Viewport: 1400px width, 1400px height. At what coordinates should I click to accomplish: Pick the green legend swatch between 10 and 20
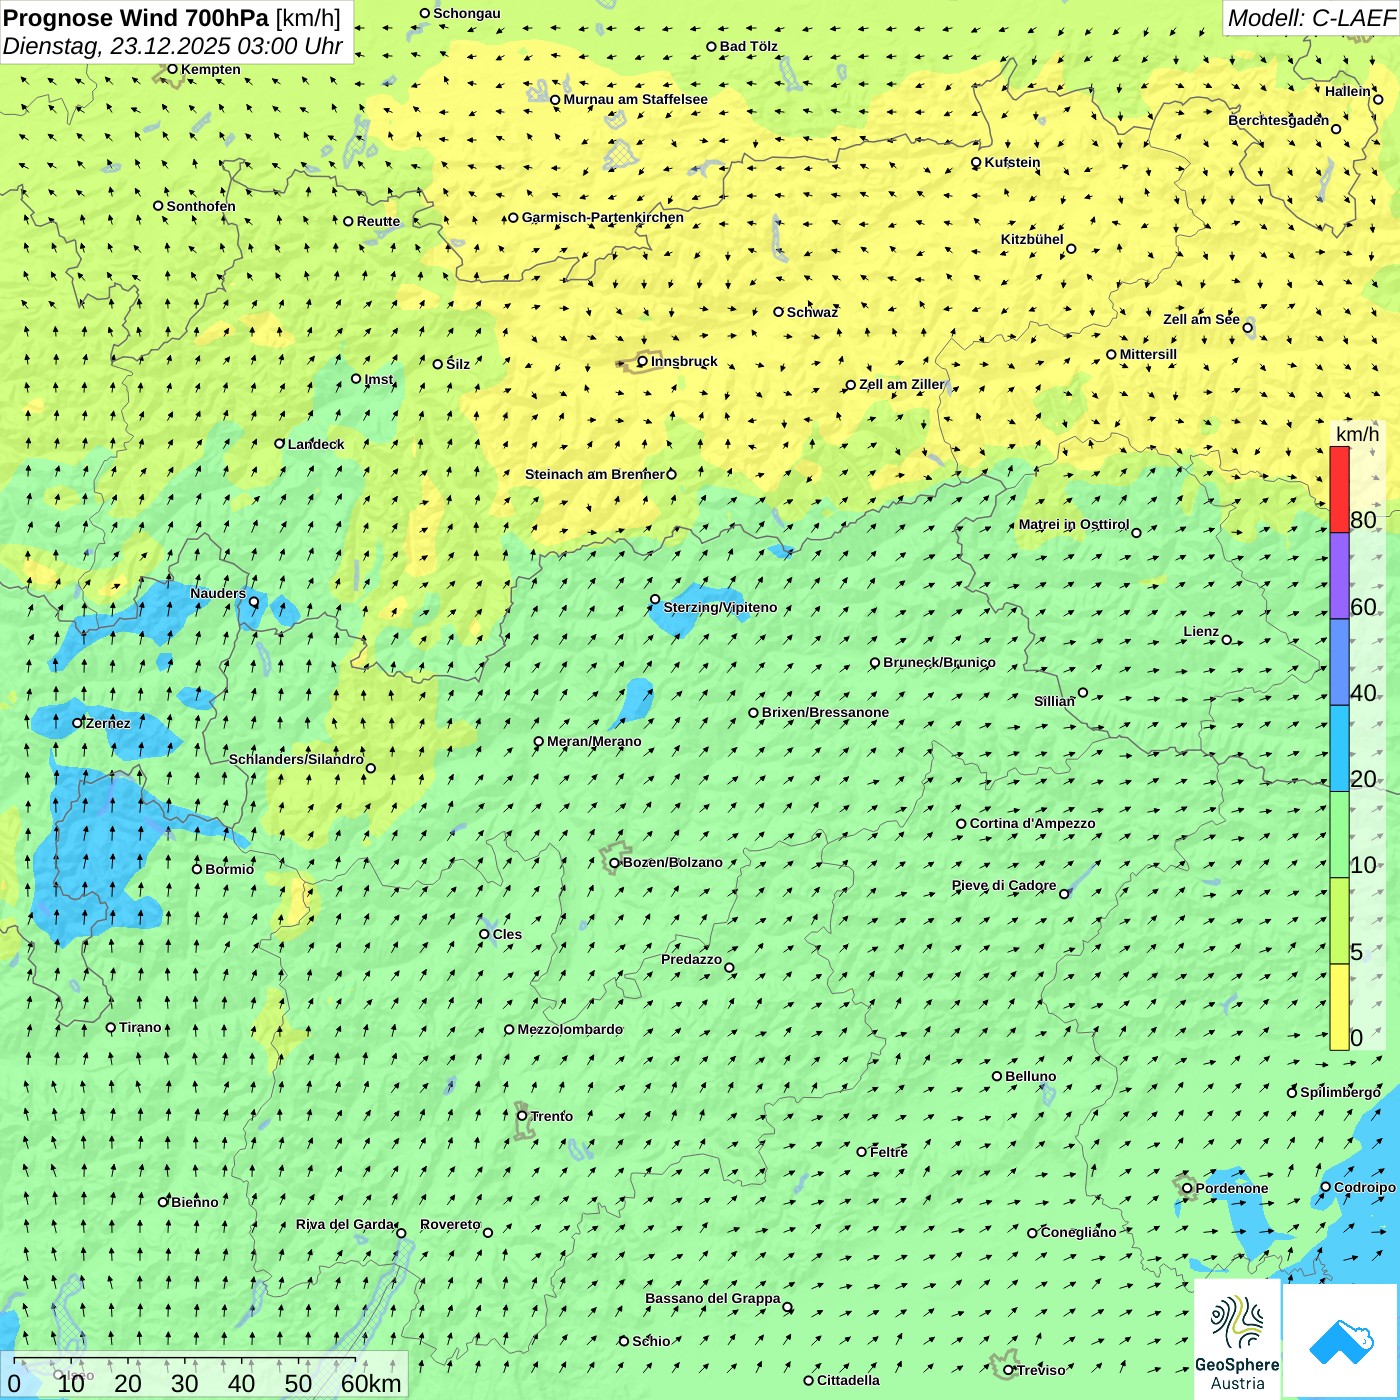pos(1339,834)
